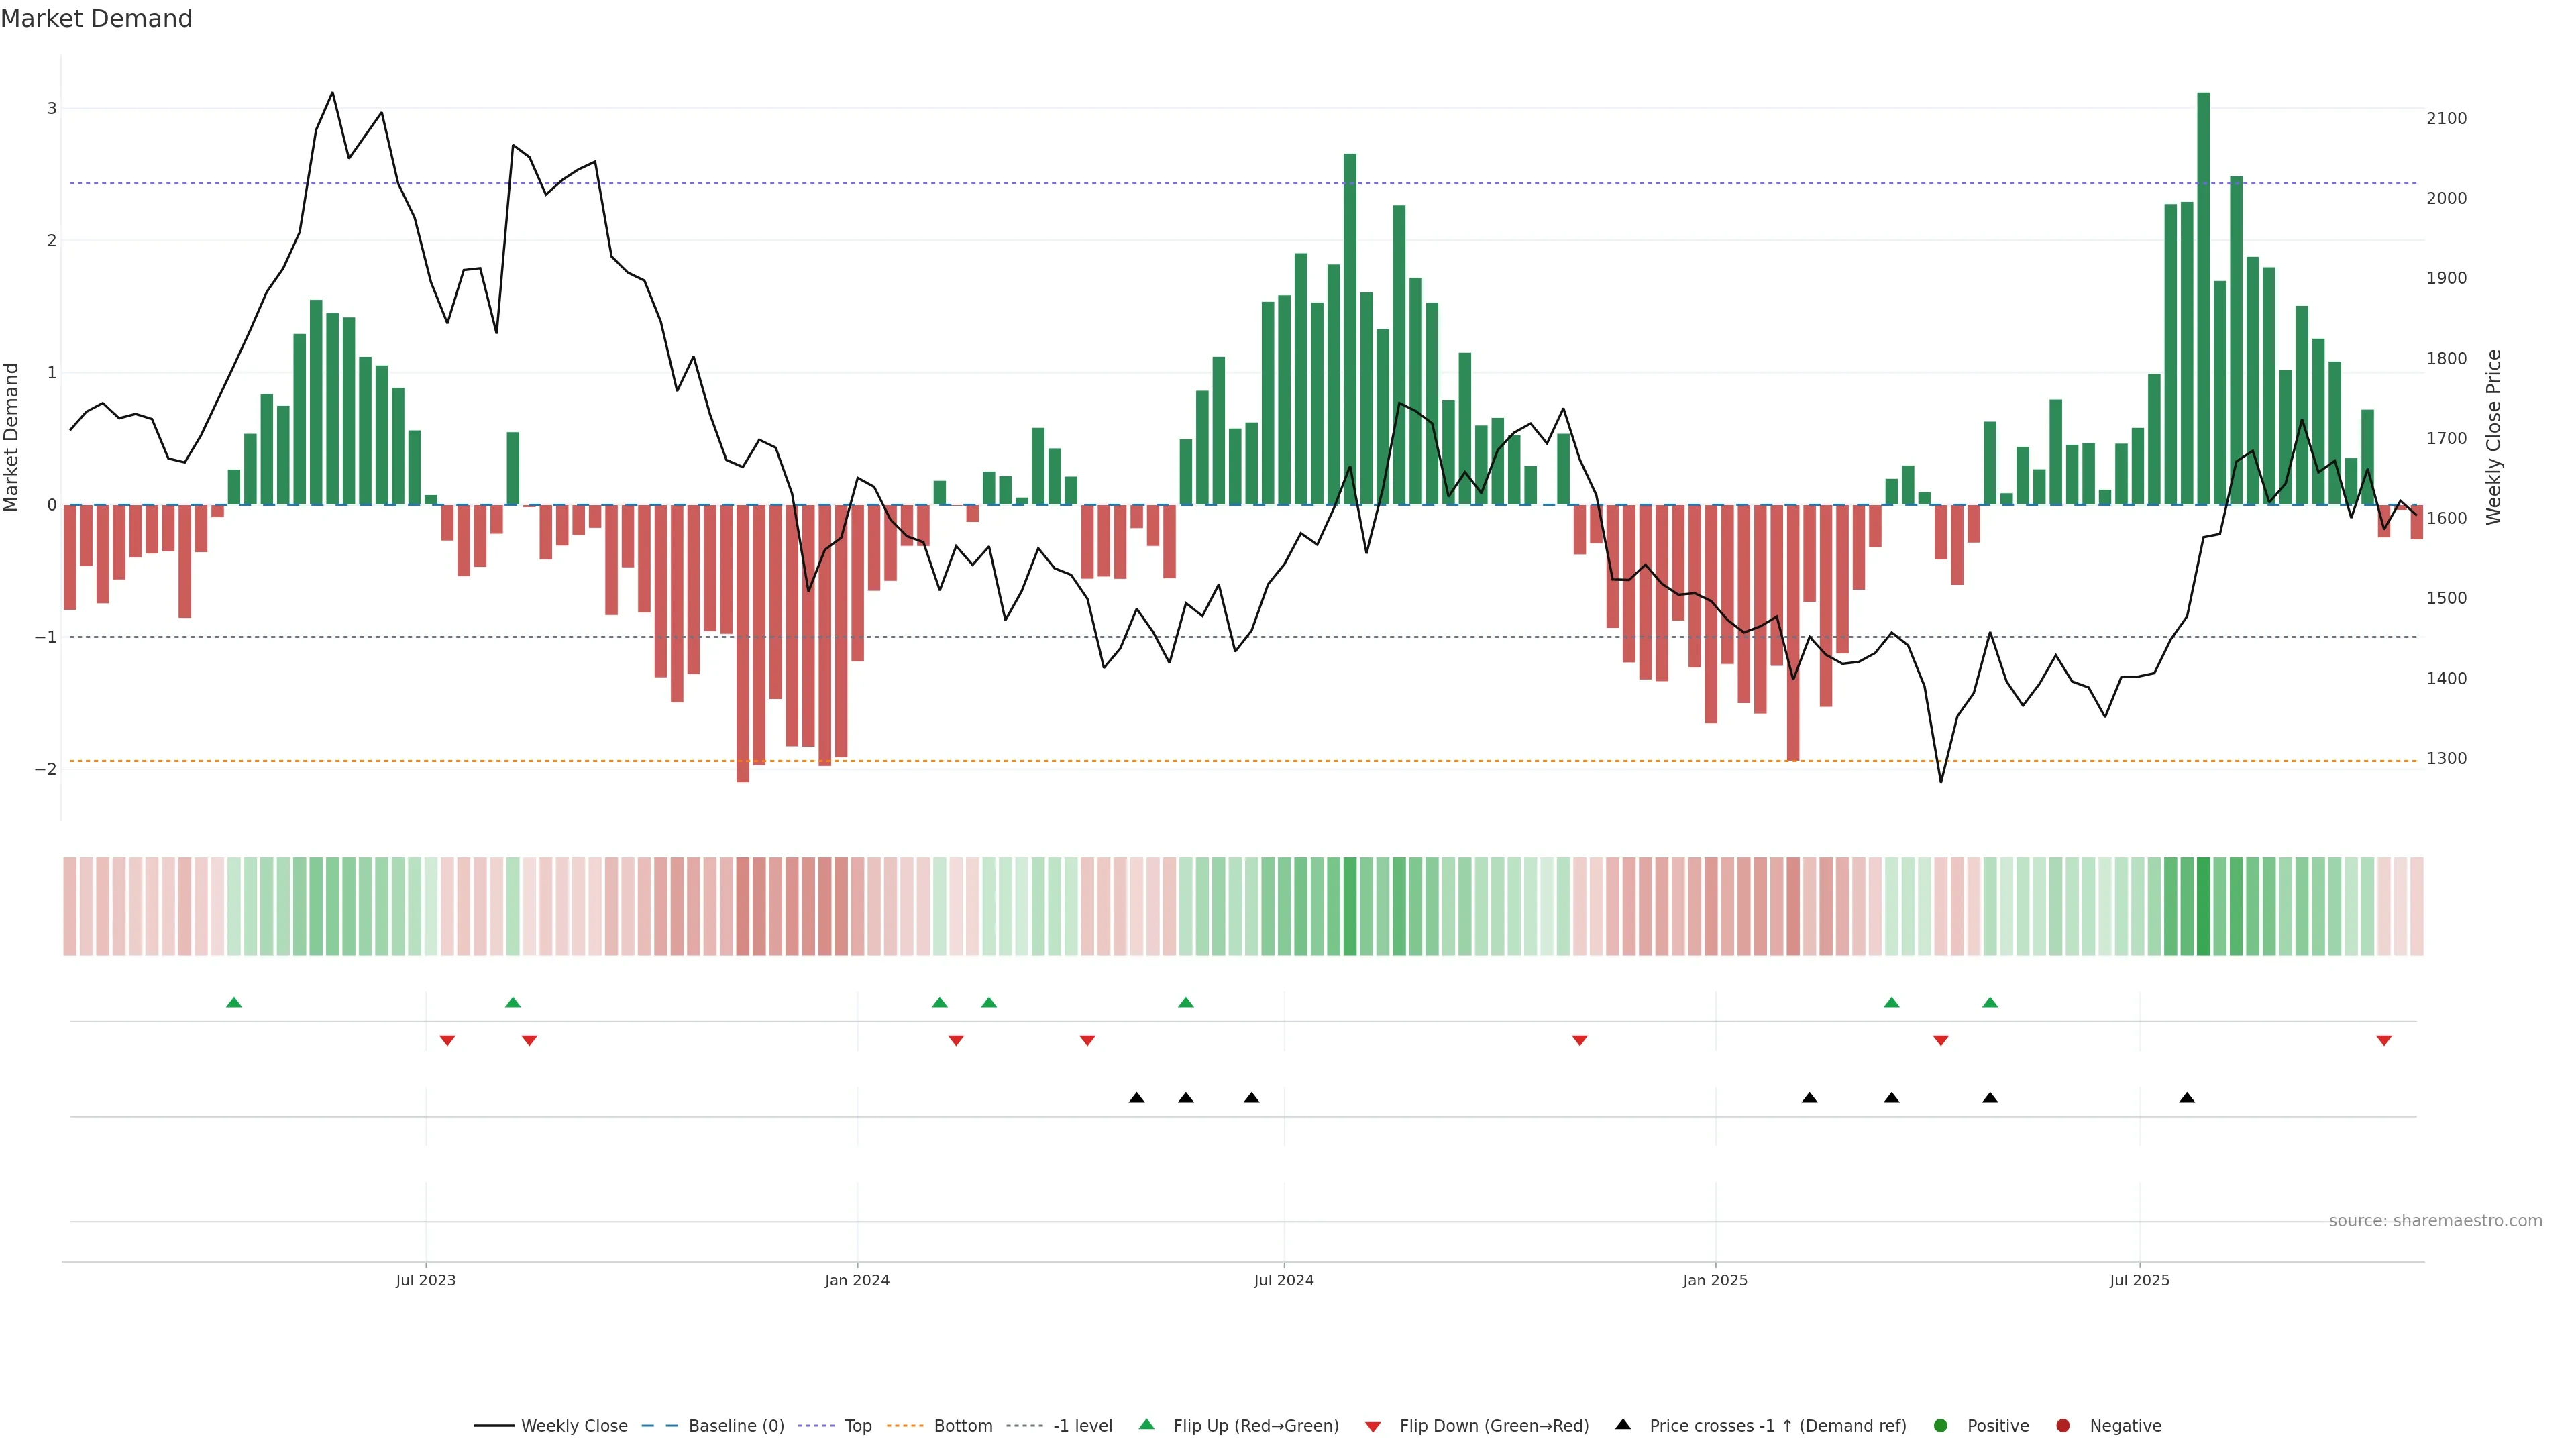Click the Bottom dotted legend item
The image size is (2576, 1449).
tap(906, 1426)
